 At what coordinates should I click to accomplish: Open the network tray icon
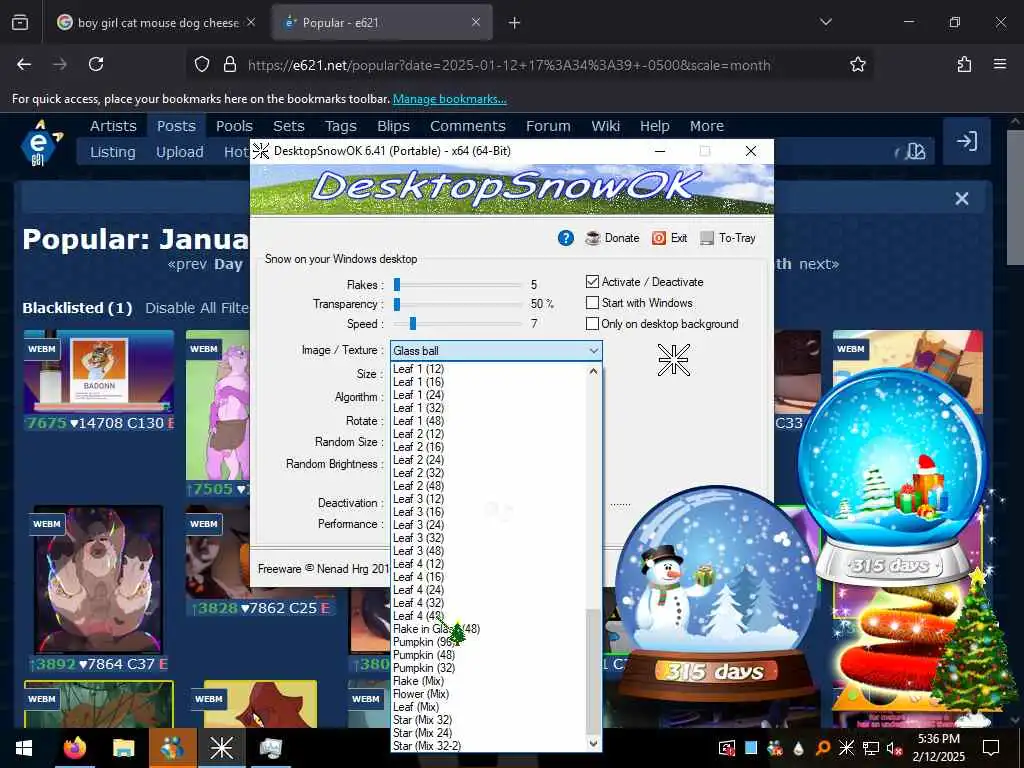pos(870,748)
